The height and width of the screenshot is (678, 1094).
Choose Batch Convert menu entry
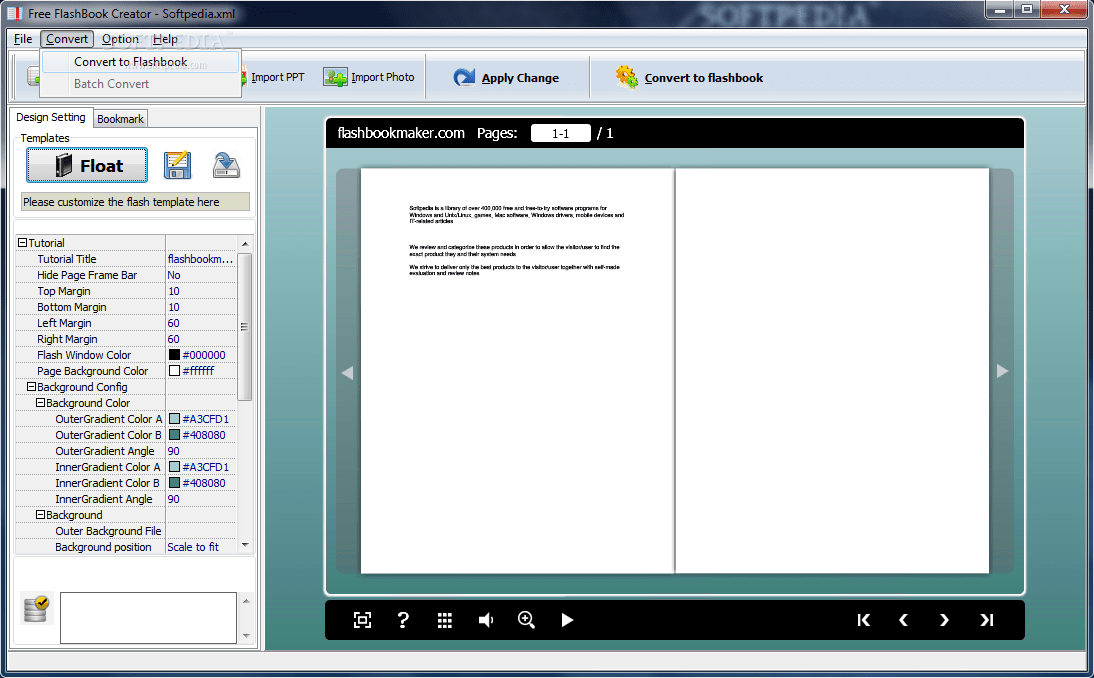(140, 84)
